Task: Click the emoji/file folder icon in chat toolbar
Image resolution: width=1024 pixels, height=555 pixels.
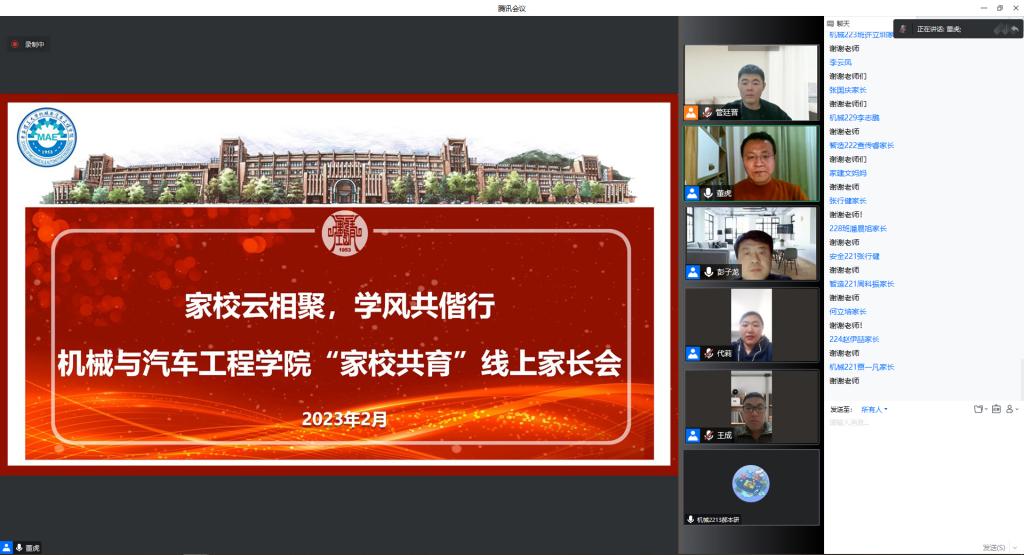Action: coord(978,409)
